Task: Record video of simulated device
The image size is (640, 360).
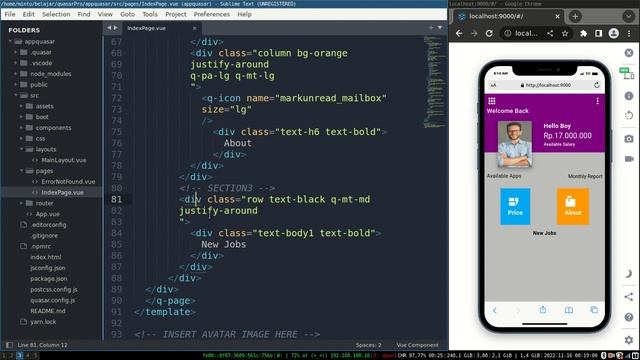Action: [x=629, y=159]
